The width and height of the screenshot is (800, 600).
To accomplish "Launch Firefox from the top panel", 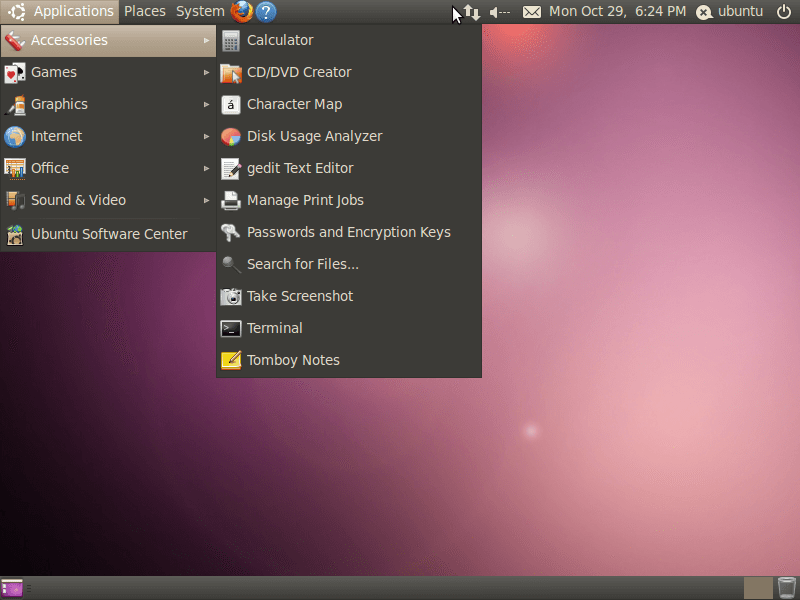I will (x=242, y=12).
